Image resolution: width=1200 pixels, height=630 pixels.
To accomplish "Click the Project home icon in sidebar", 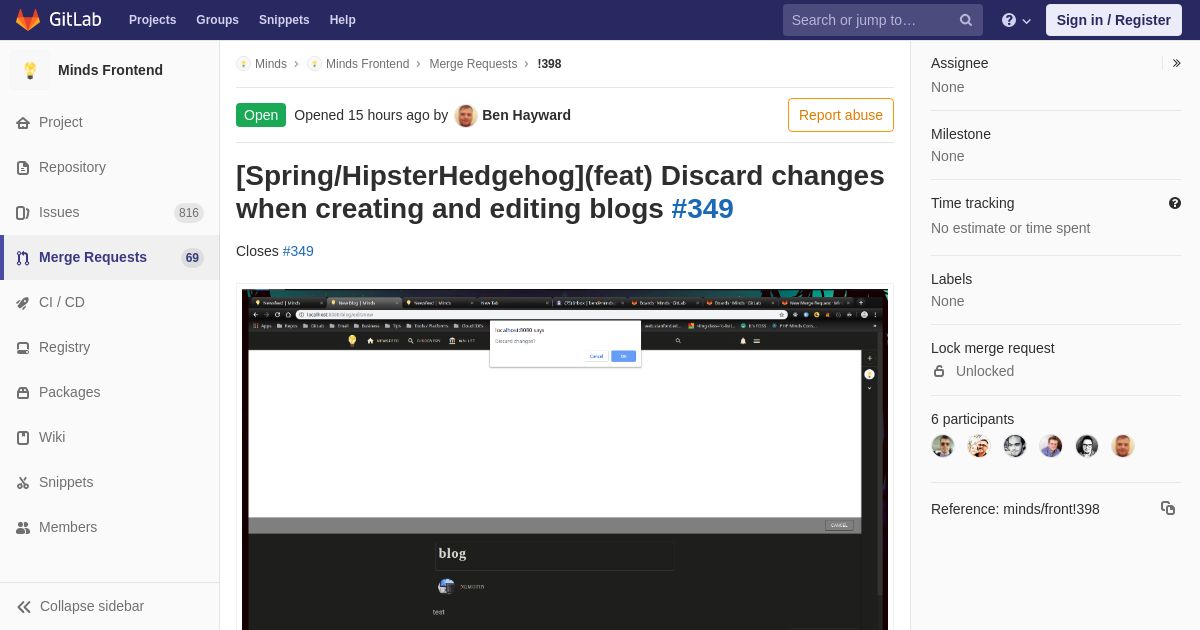I will click(23, 122).
